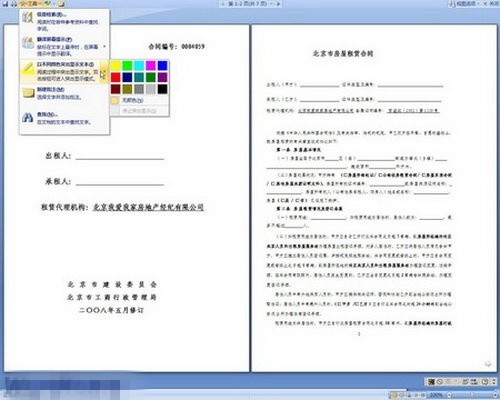500x400 pixels.
Task: Select the red highlight swatch
Action: (116, 77)
